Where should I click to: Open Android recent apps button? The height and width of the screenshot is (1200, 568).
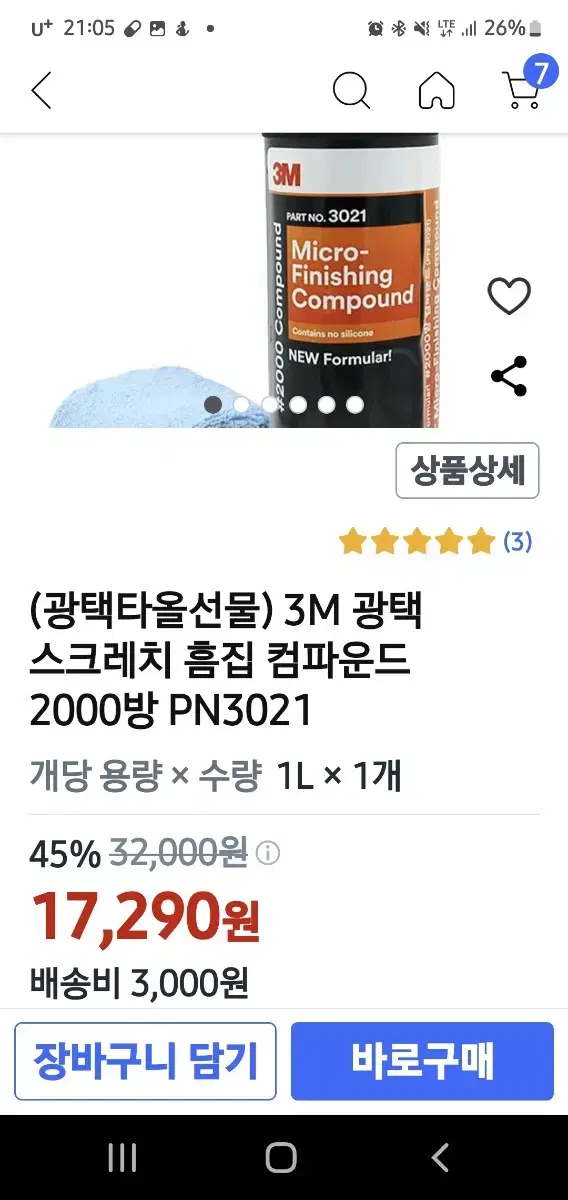[122, 1158]
